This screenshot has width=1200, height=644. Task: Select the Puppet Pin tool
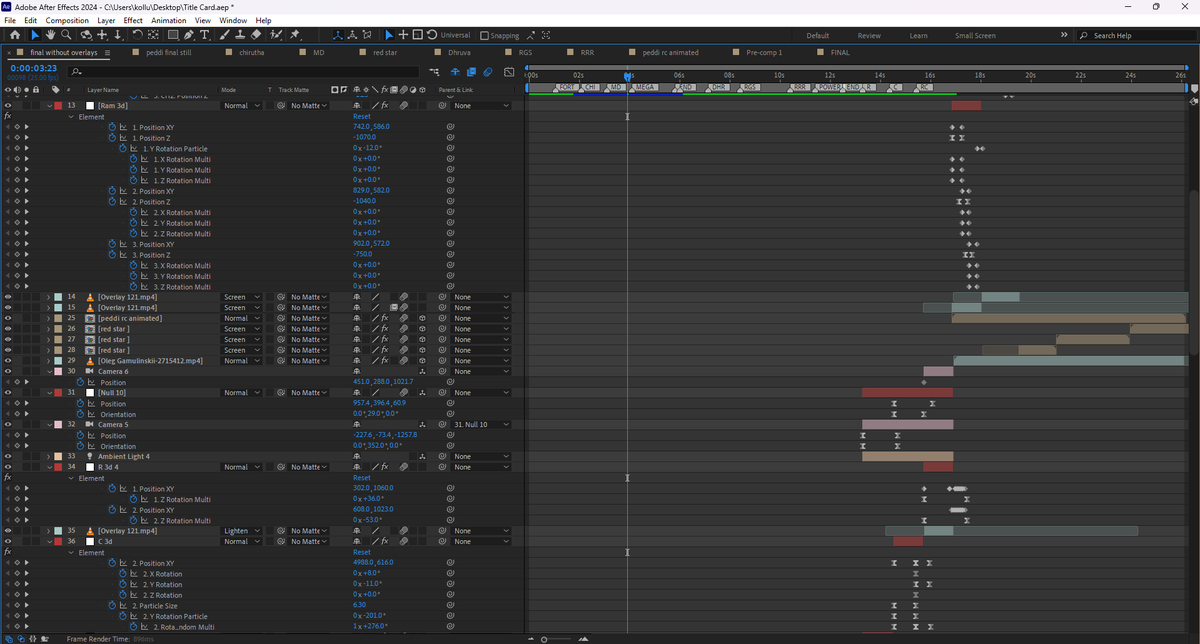click(294, 35)
